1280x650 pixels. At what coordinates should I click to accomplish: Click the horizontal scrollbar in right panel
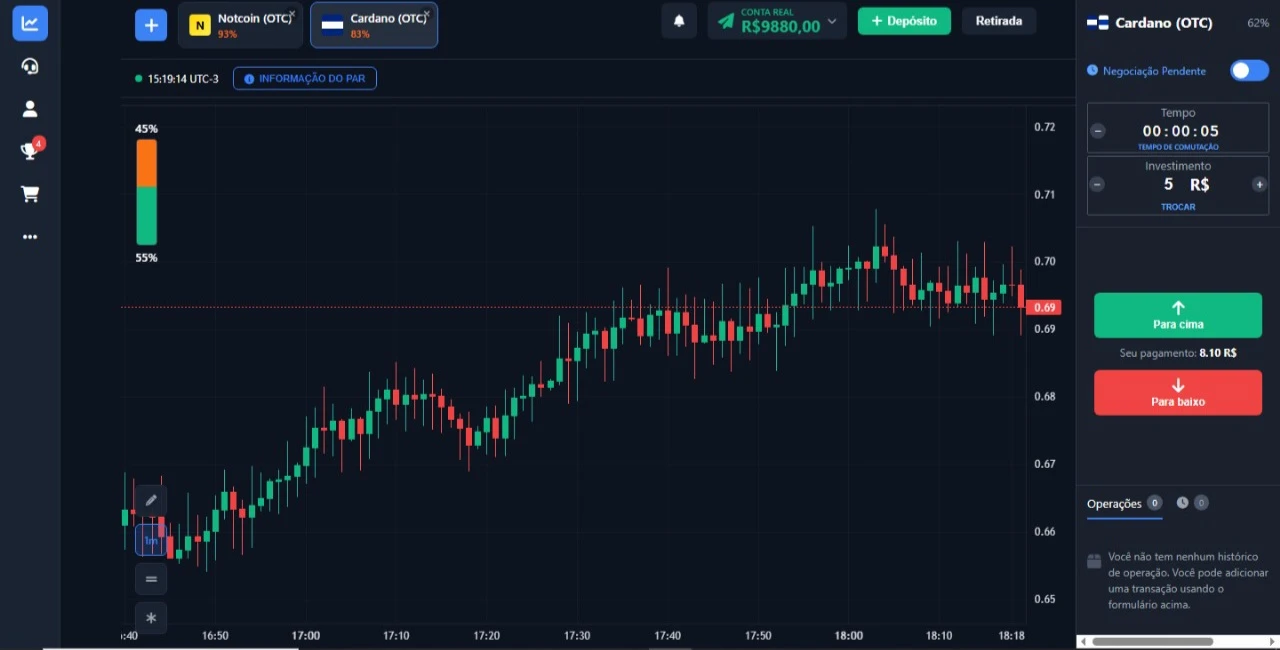[1152, 641]
